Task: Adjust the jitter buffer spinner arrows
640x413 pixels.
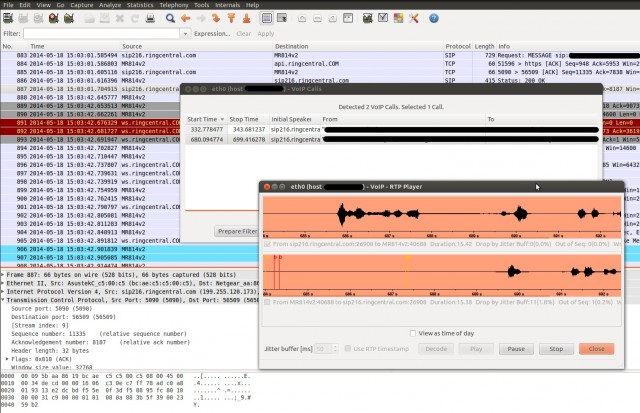Action: 335,349
